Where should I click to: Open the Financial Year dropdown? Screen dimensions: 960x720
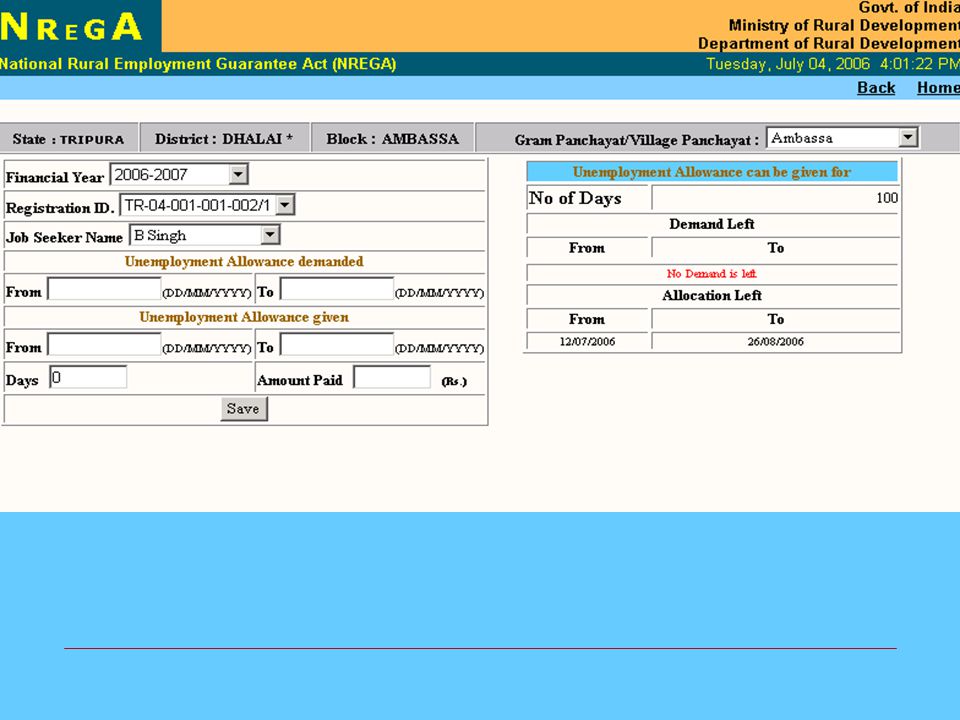pos(179,174)
